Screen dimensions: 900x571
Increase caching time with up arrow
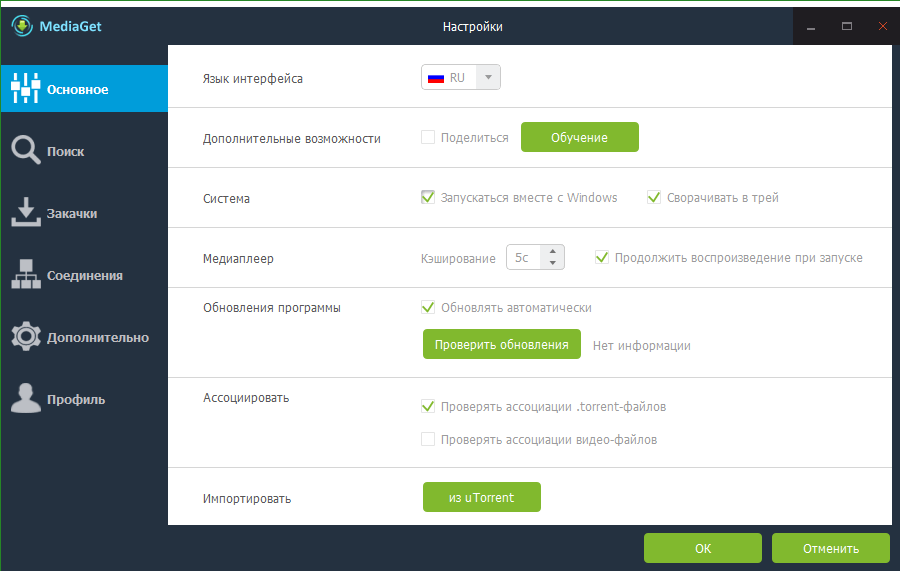tap(552, 251)
